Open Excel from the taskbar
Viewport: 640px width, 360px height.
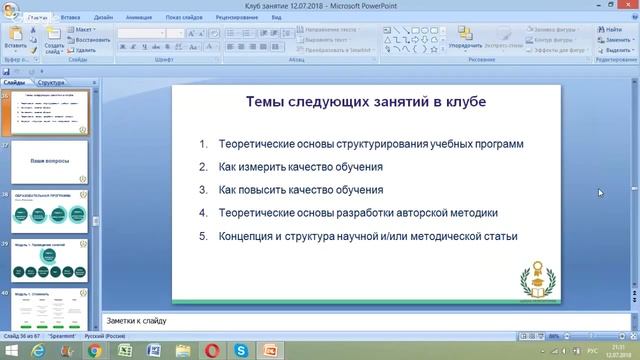[x=124, y=351]
